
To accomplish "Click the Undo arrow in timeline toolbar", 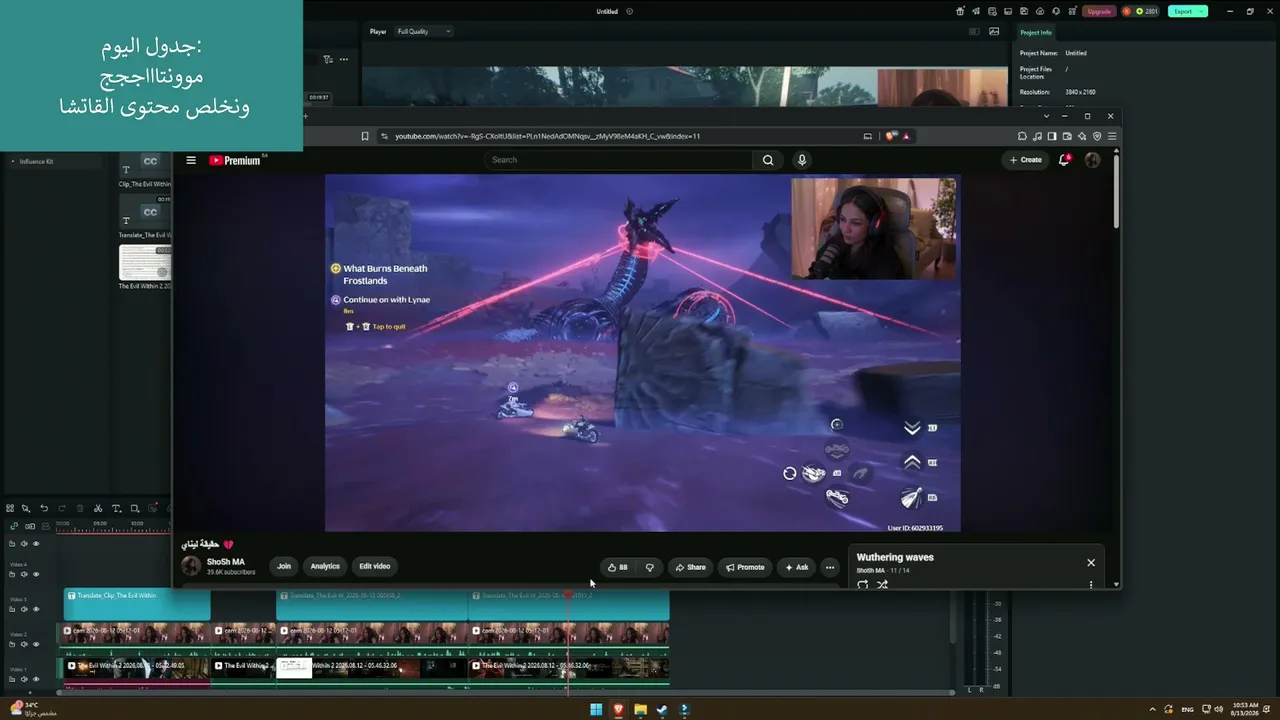I will click(44, 508).
